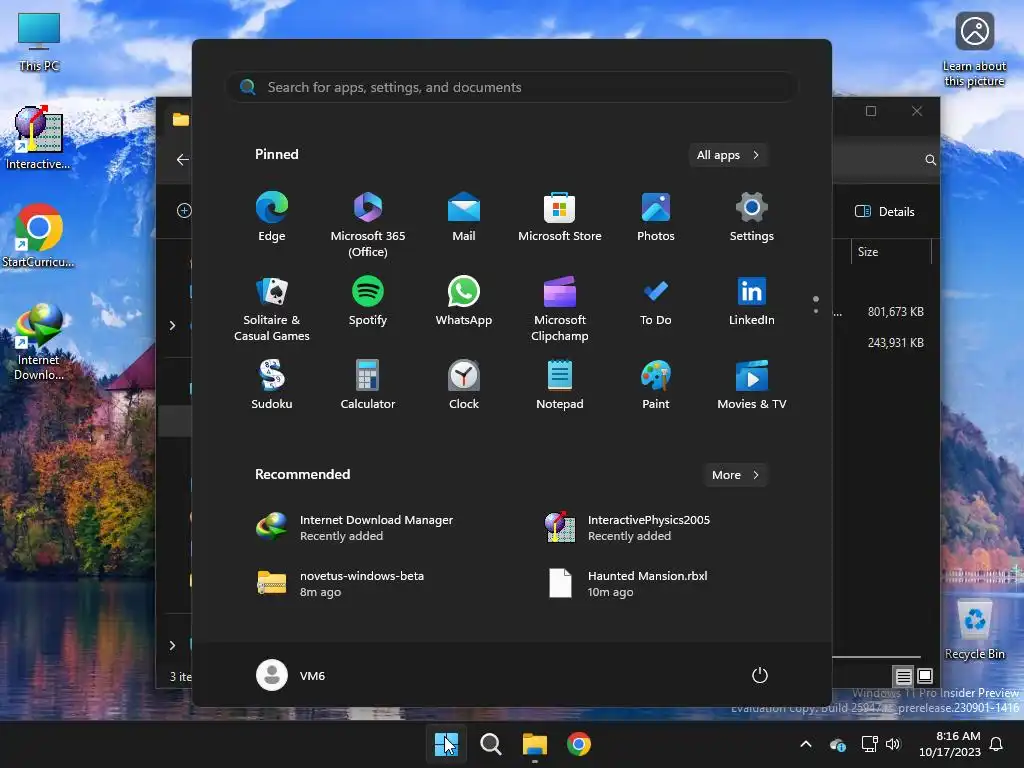Open the volume tray icon

[x=893, y=744]
